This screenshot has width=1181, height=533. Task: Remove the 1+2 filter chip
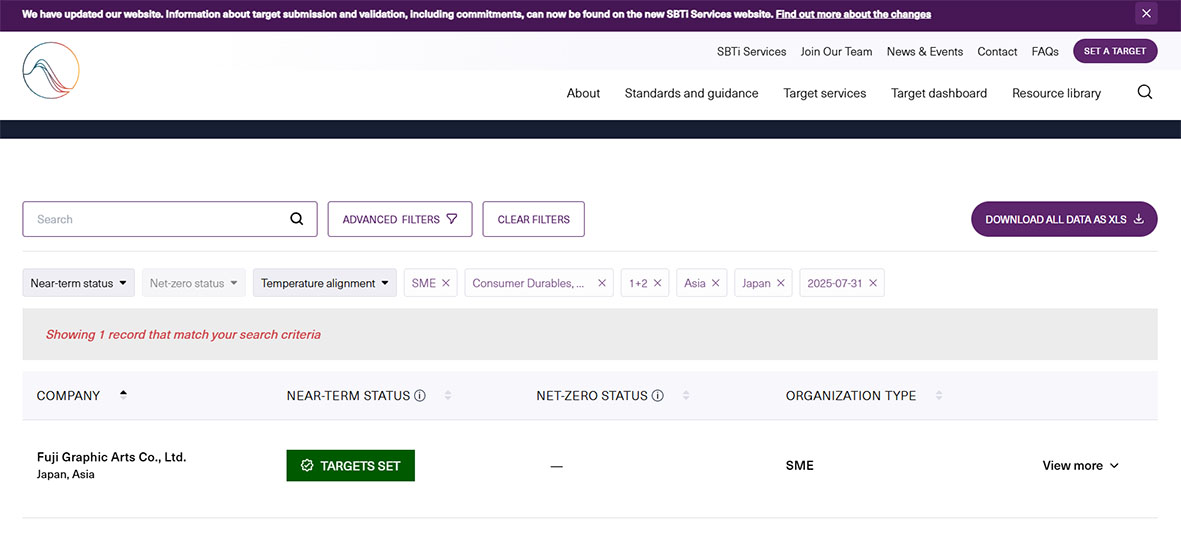pyautogui.click(x=658, y=283)
